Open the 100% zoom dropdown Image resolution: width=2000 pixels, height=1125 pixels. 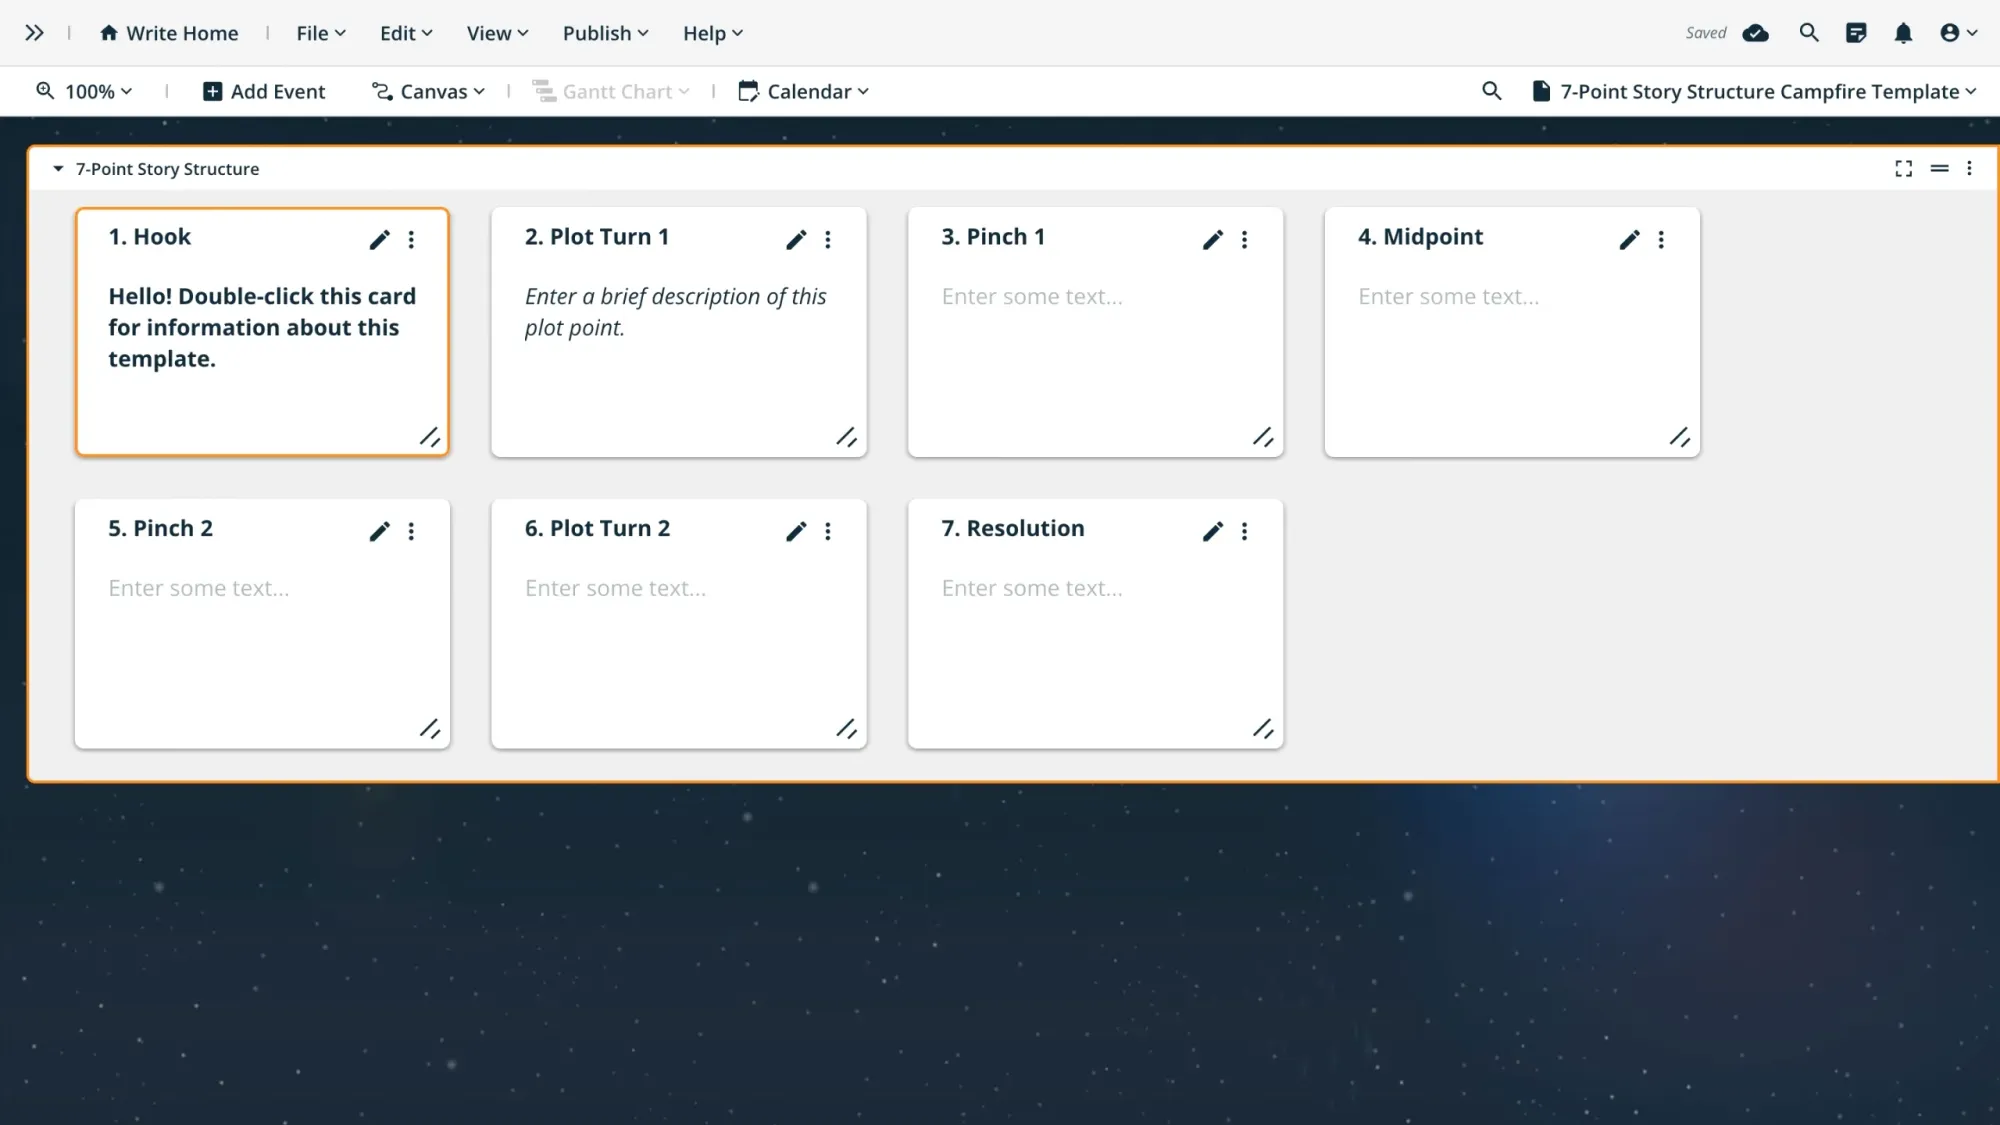(84, 91)
